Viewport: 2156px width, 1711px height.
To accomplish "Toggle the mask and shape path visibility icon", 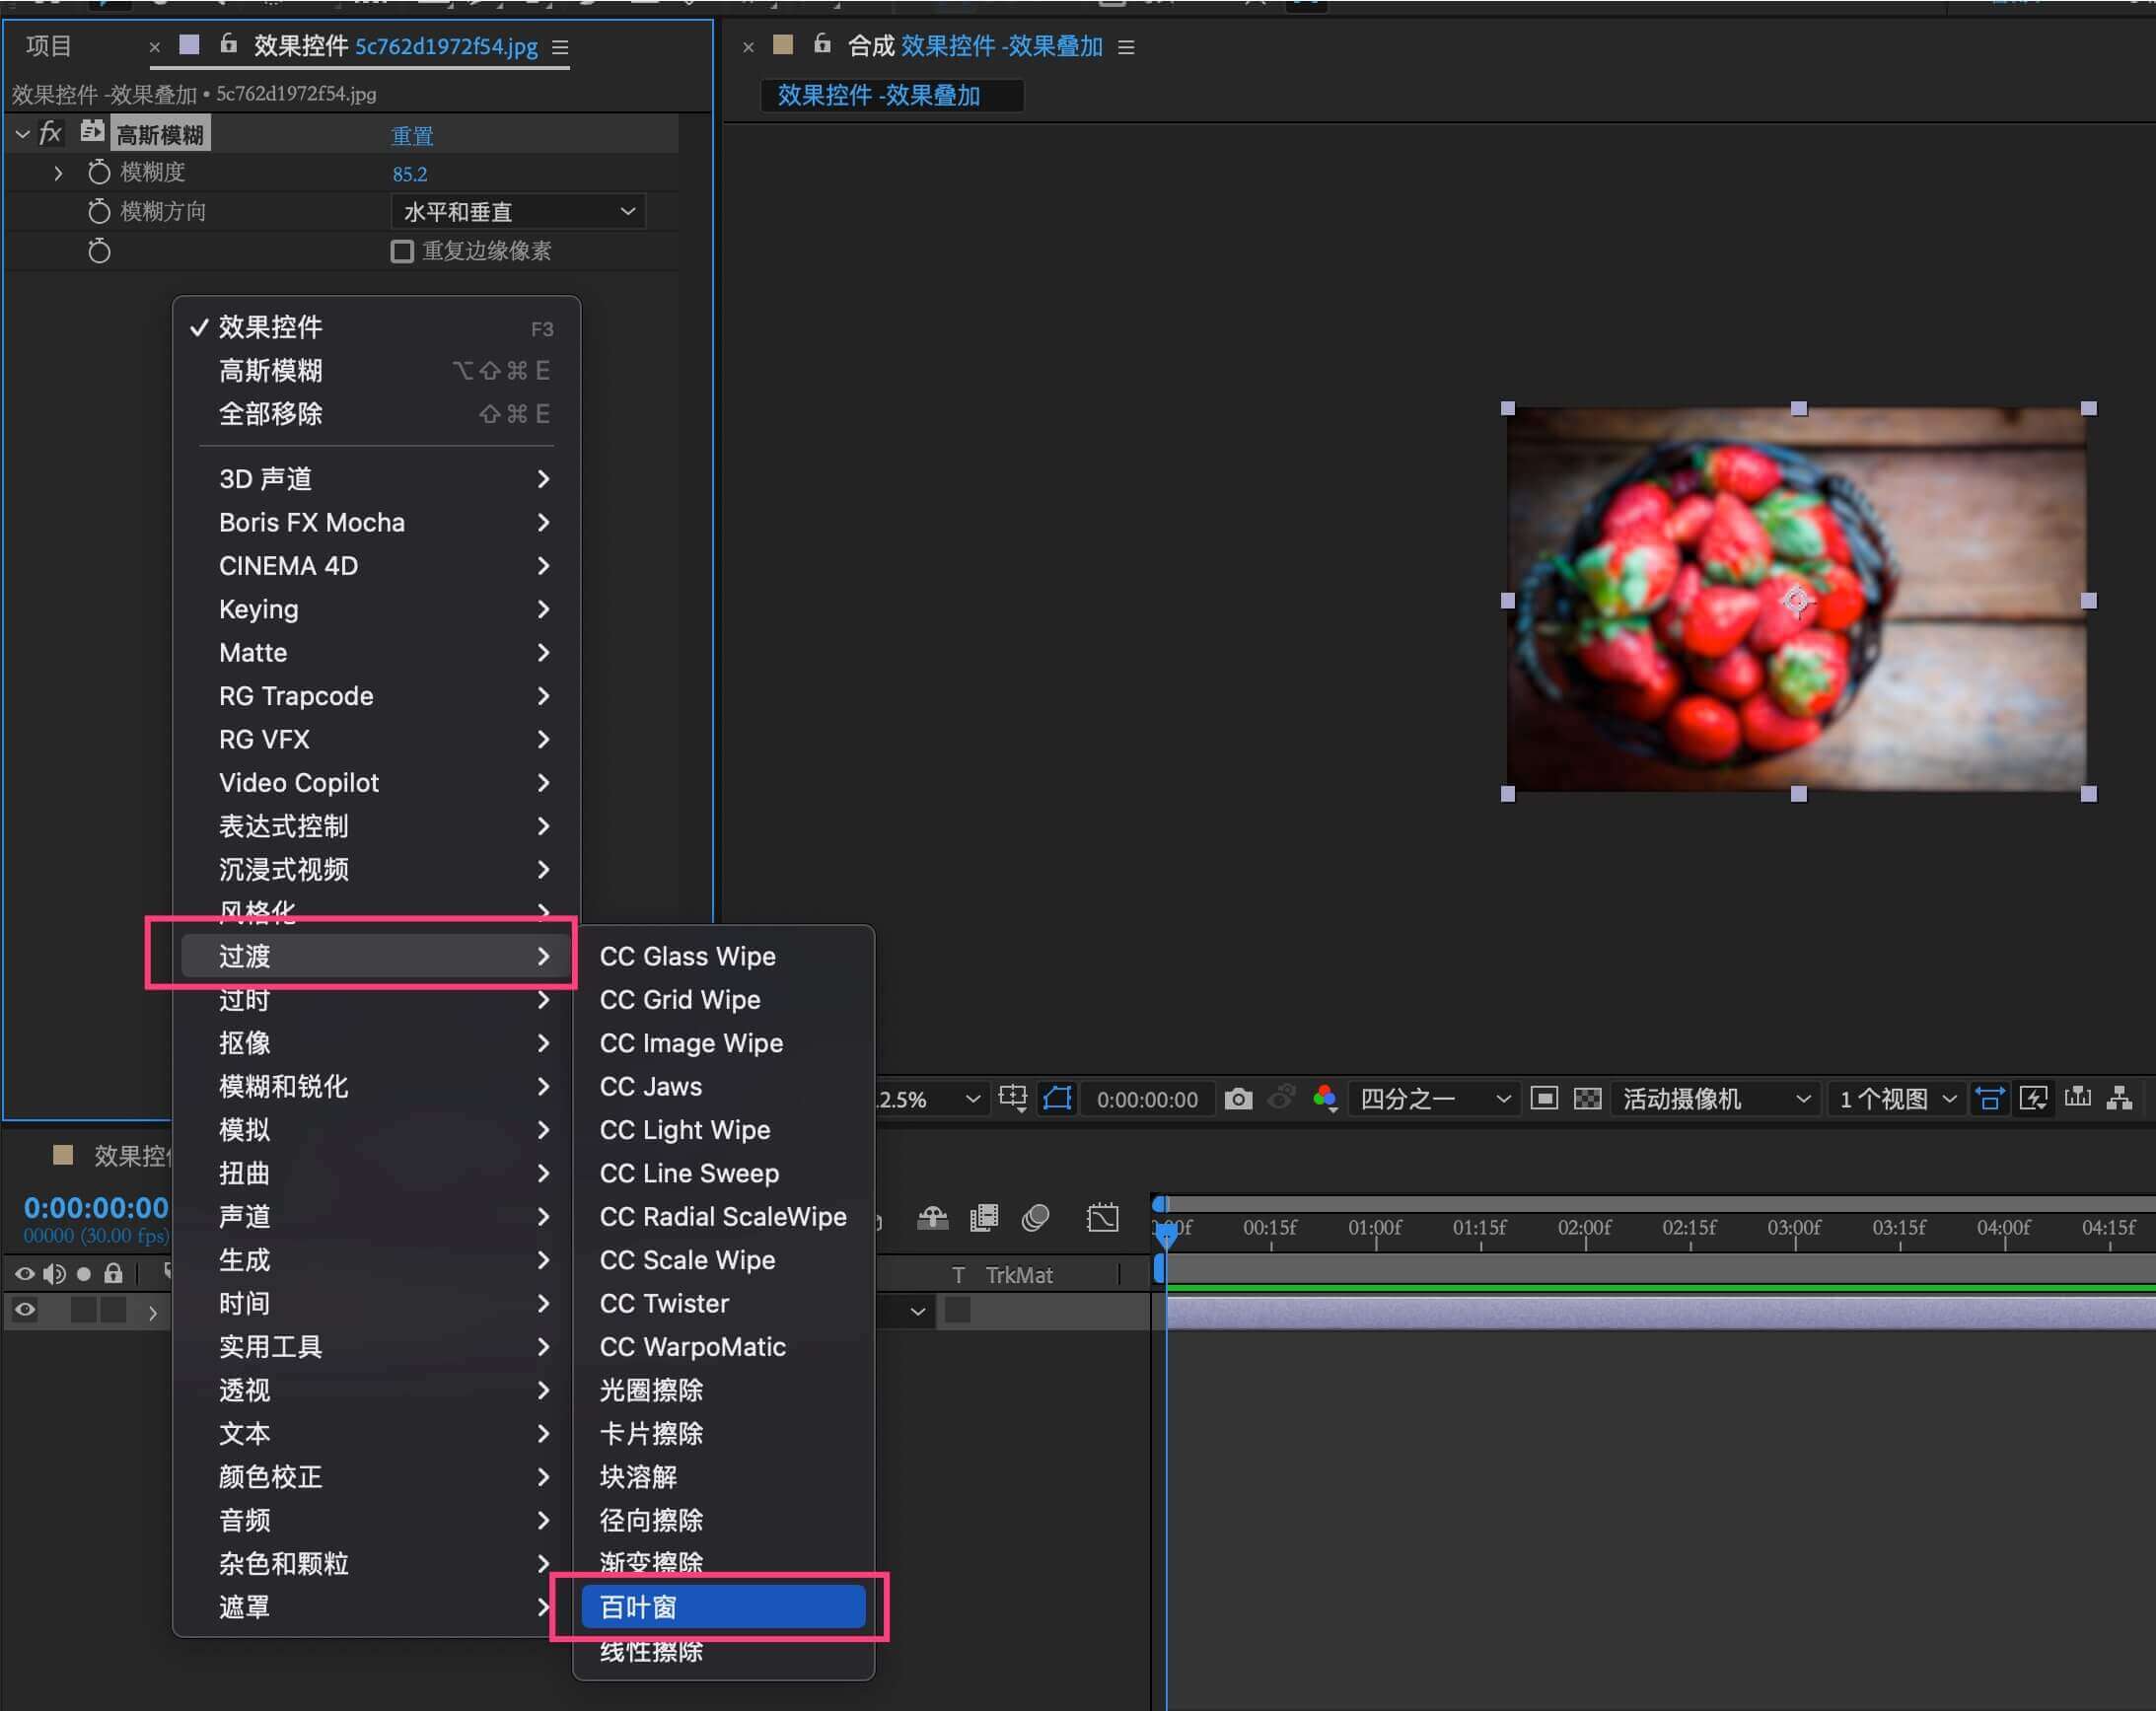I will tap(1057, 1099).
